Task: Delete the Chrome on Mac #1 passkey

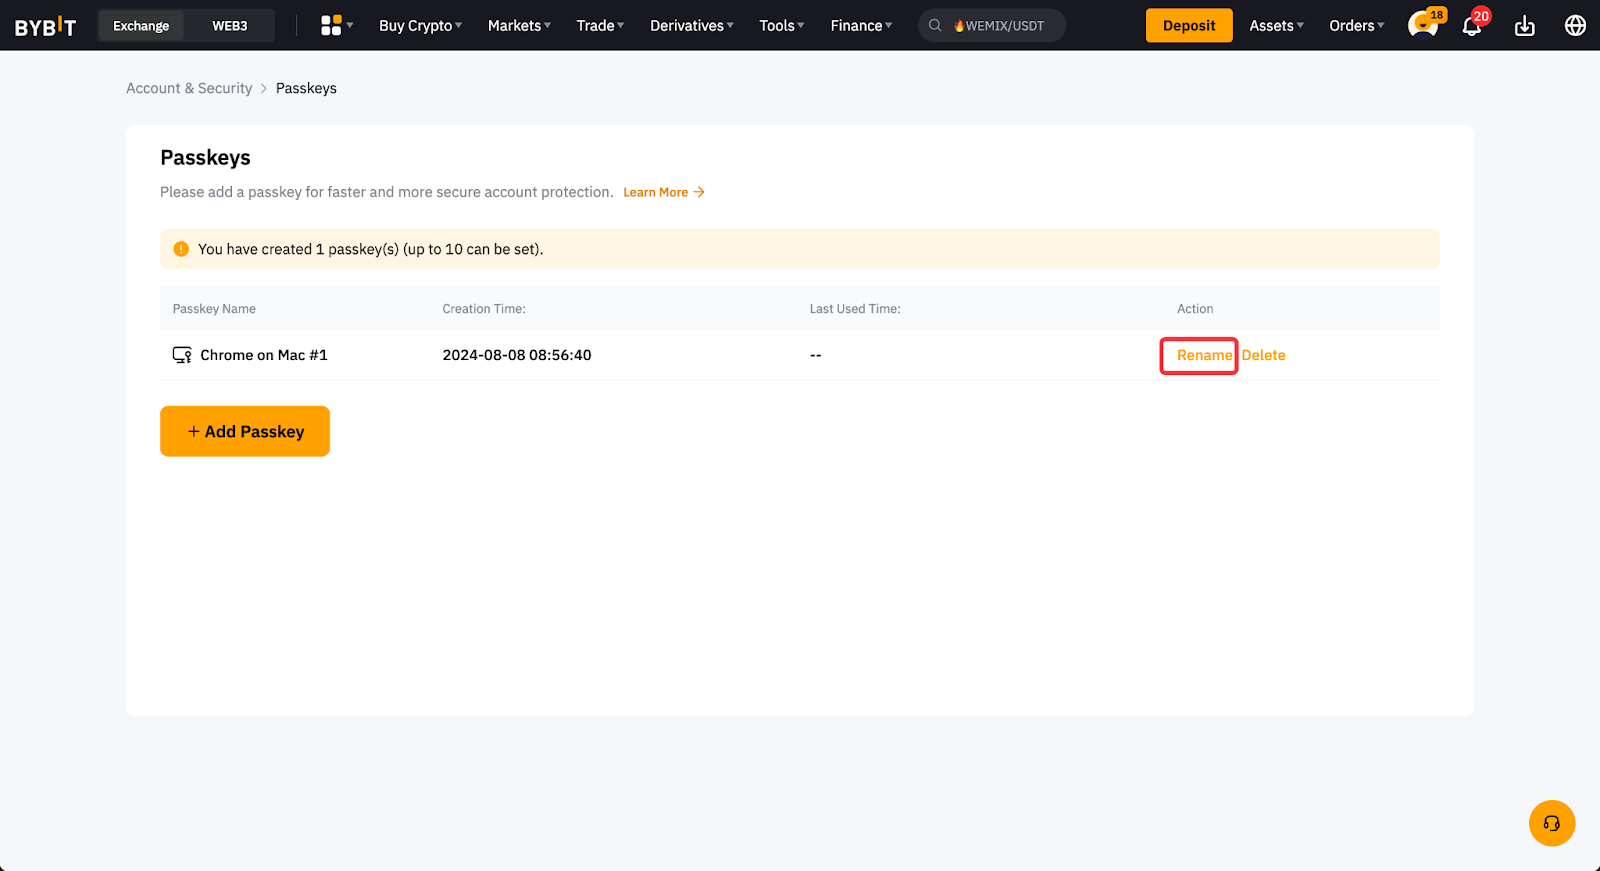Action: point(1263,355)
